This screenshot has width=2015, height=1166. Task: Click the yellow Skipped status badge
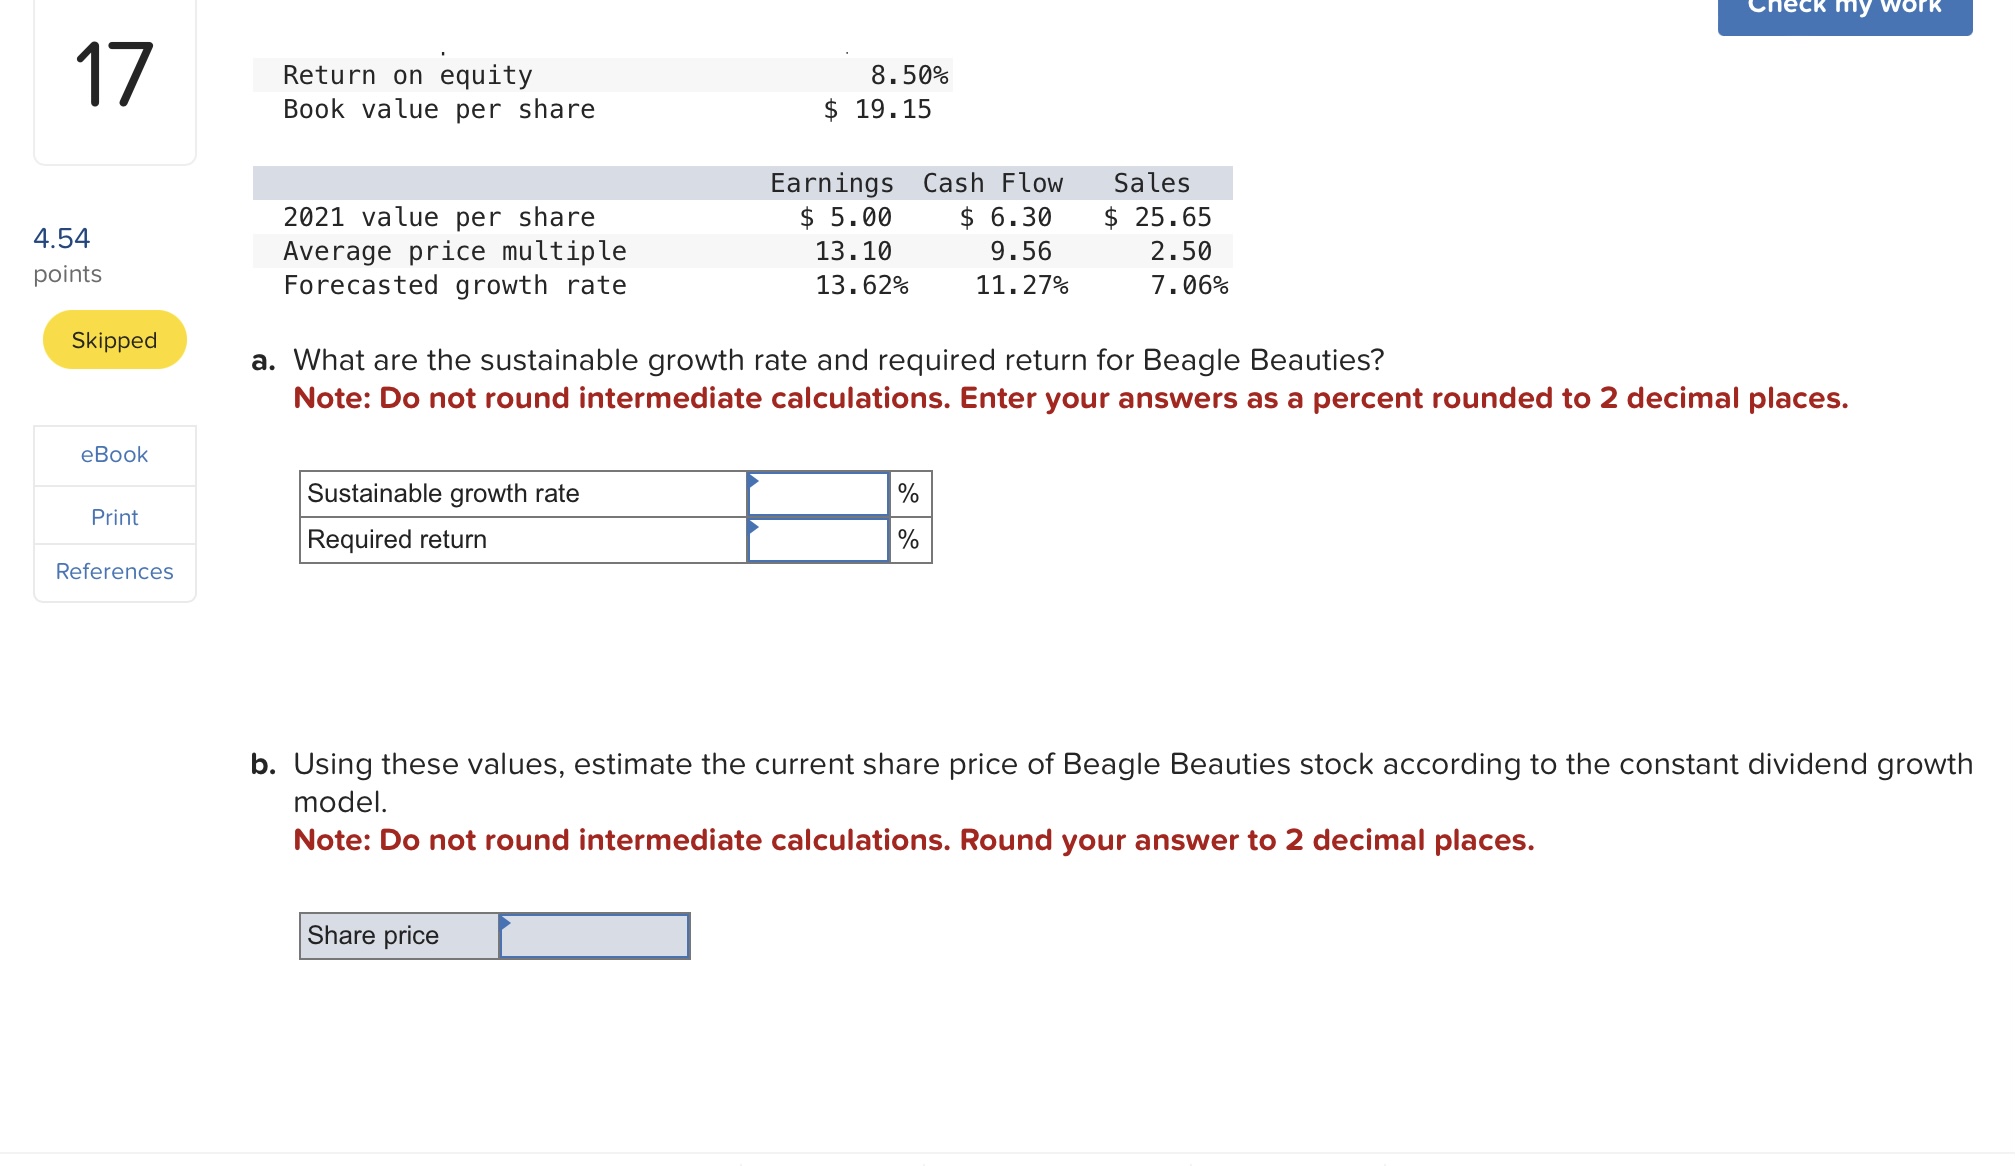(x=114, y=339)
